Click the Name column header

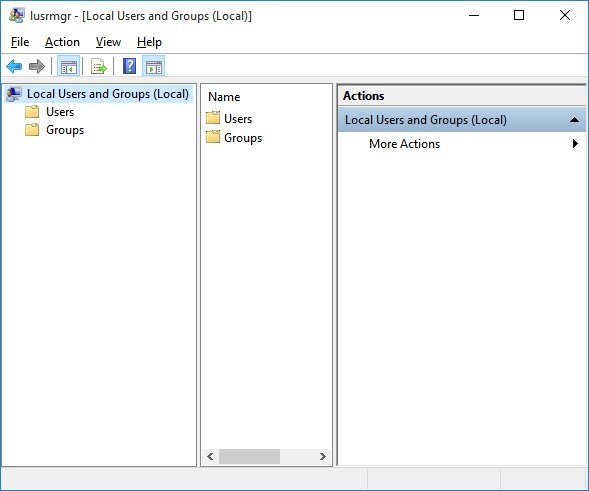click(x=224, y=97)
